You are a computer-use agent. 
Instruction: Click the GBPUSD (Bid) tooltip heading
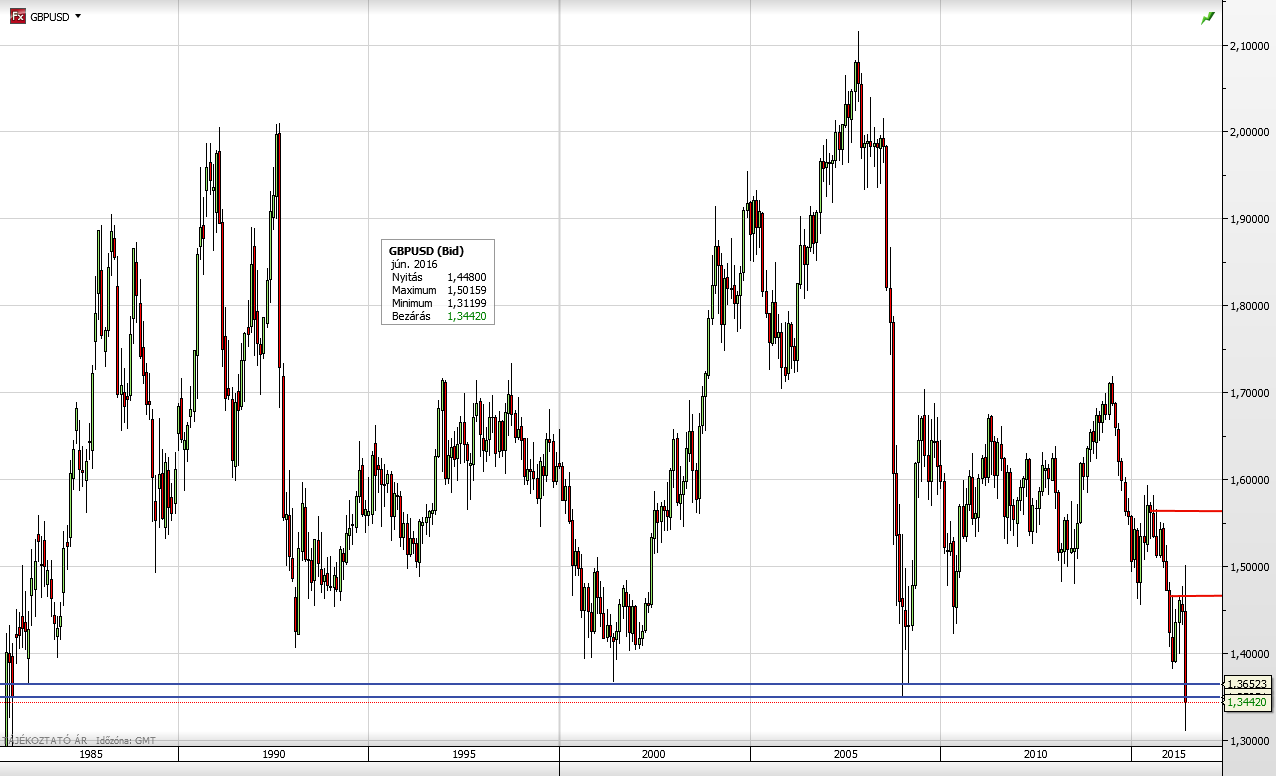(x=426, y=250)
